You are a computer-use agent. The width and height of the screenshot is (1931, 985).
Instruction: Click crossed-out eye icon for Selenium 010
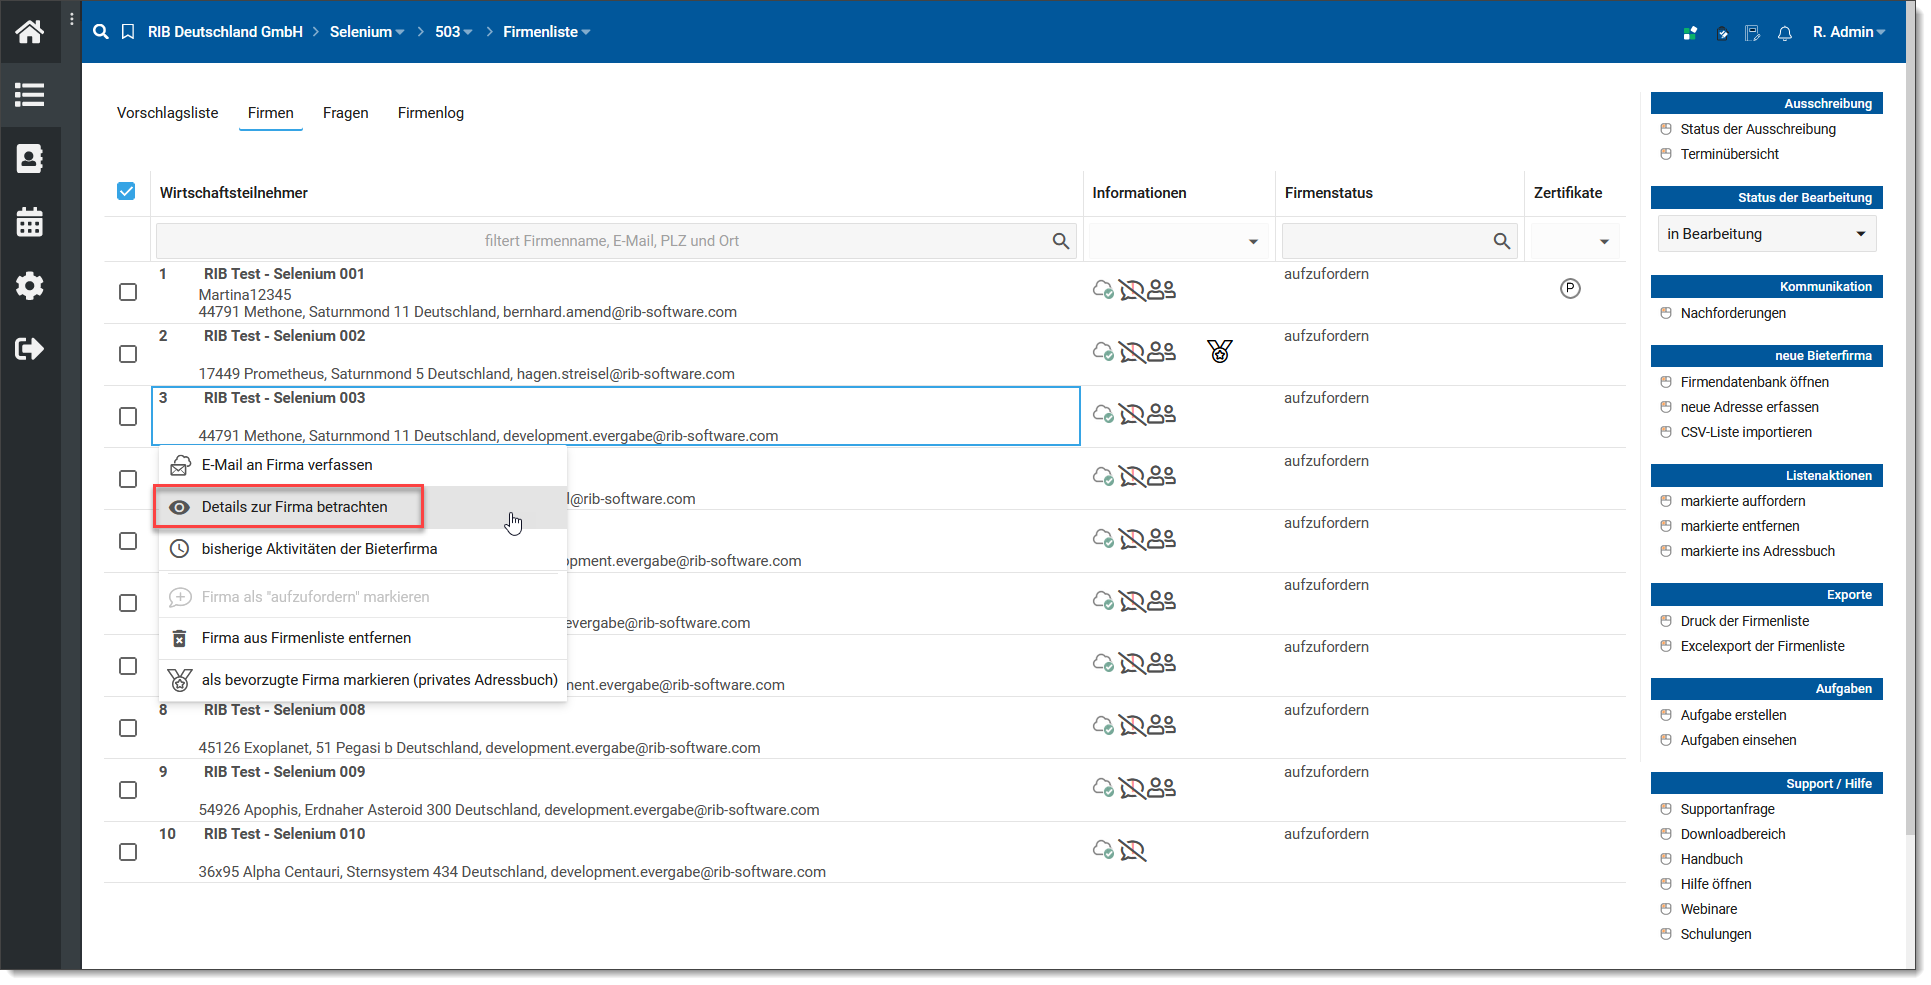[x=1132, y=850]
